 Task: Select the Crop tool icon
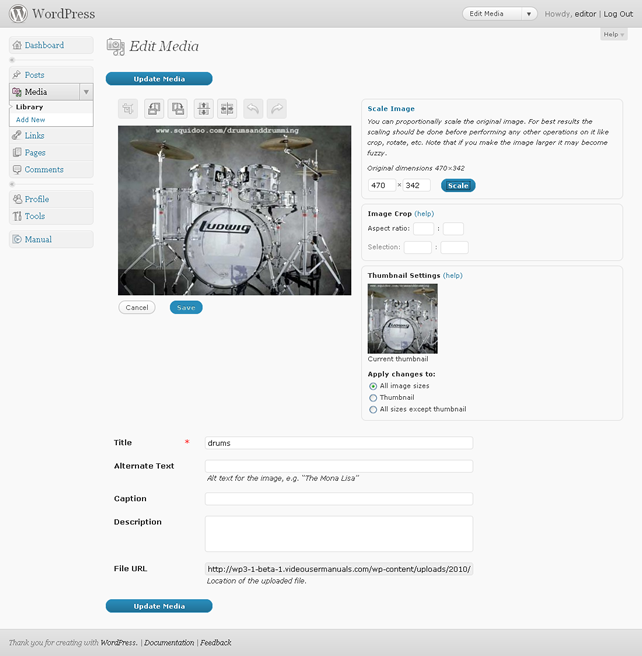coord(128,109)
